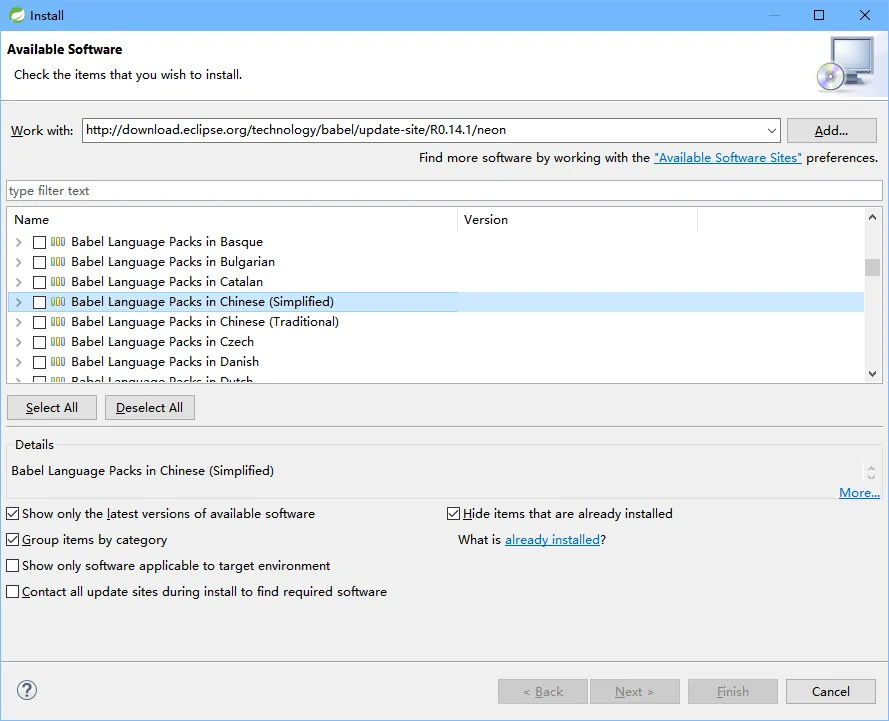Enable Contact all update sites during install
This screenshot has height=721, width=889.
pyautogui.click(x=12, y=592)
